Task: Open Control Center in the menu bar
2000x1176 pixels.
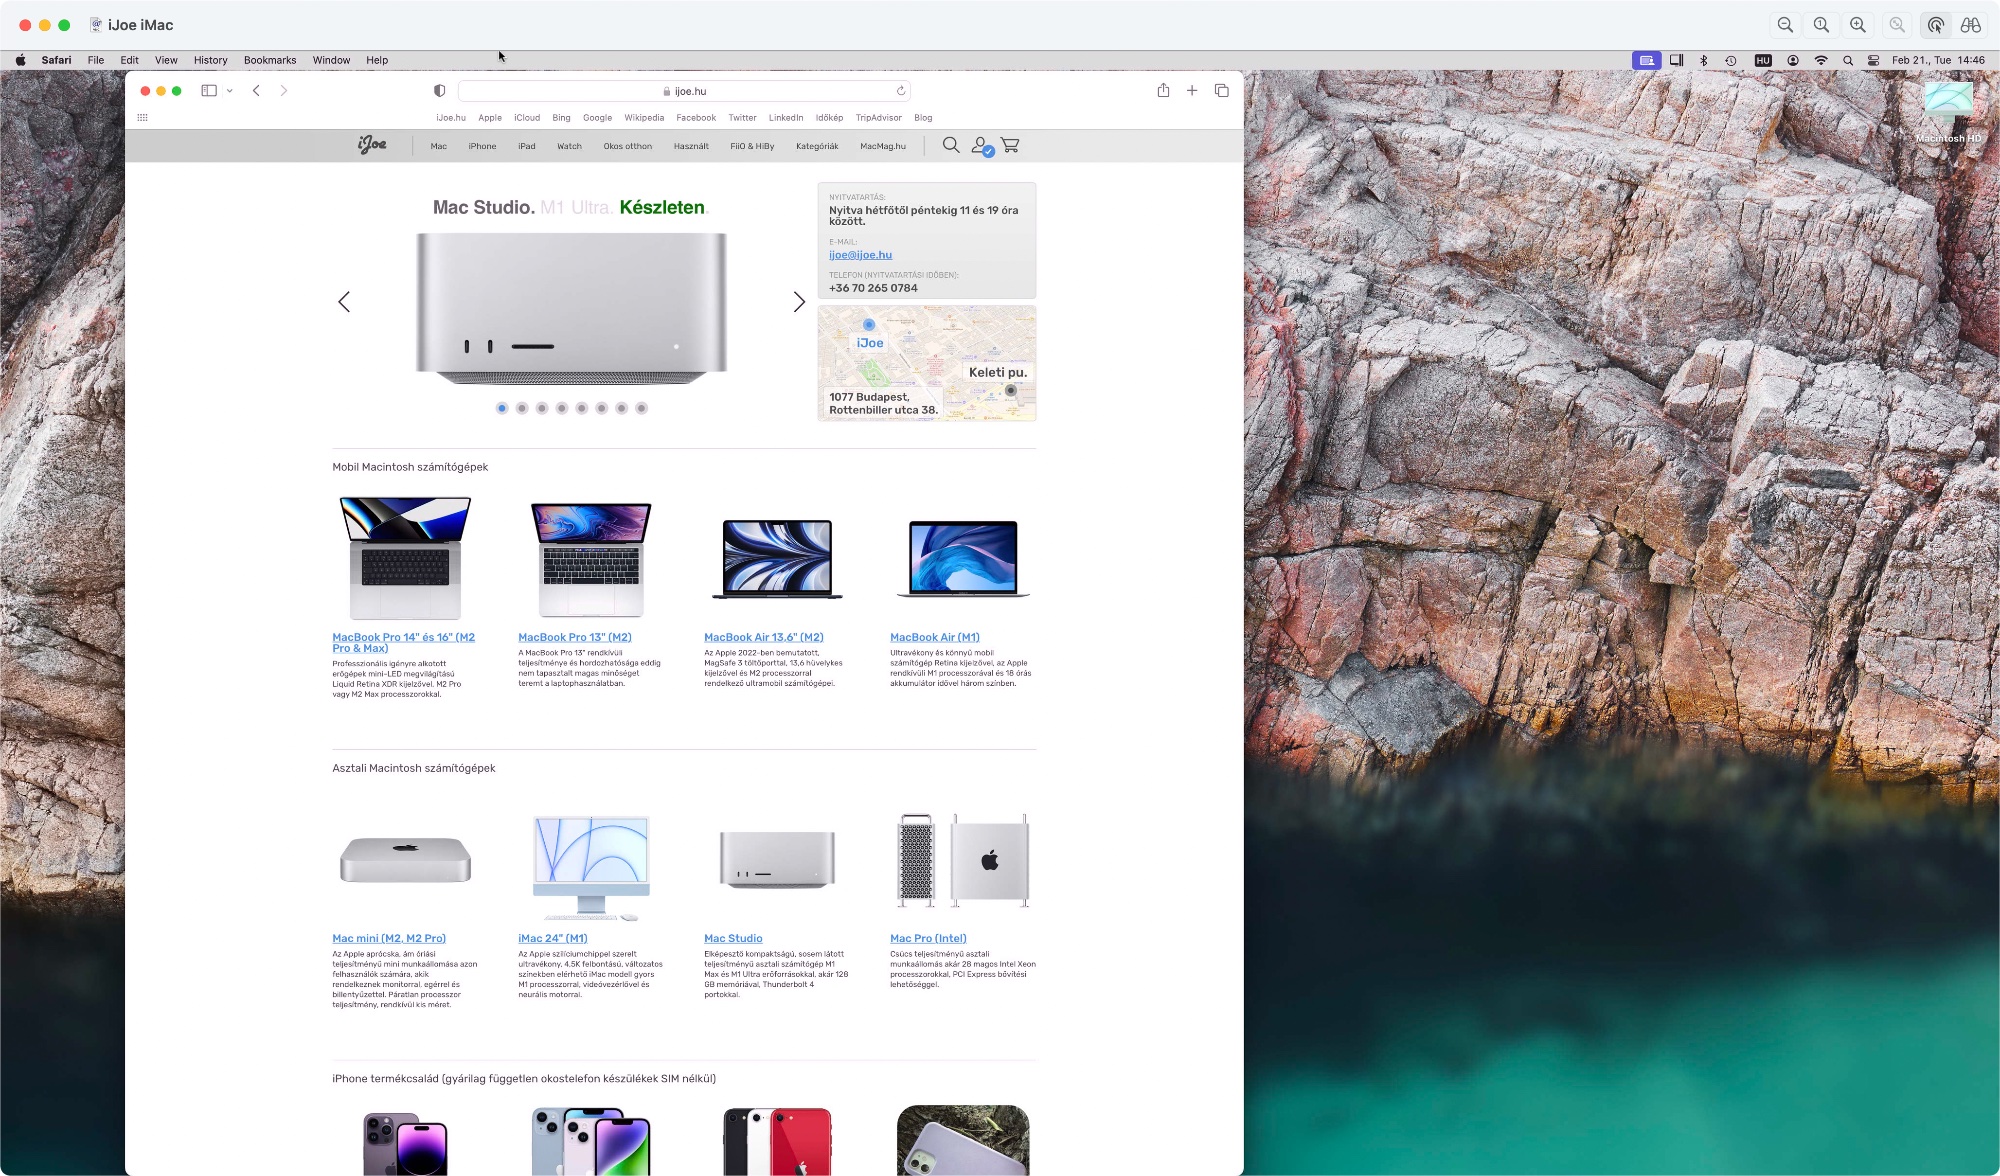Action: coord(1873,60)
